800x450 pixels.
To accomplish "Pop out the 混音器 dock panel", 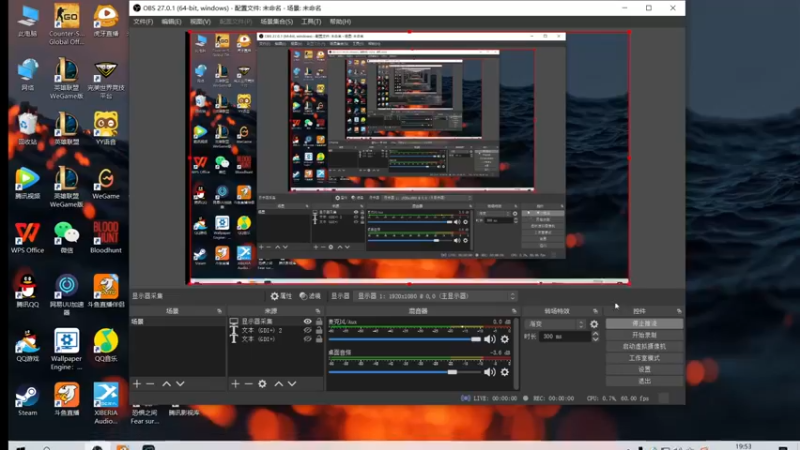I will pyautogui.click(x=514, y=311).
